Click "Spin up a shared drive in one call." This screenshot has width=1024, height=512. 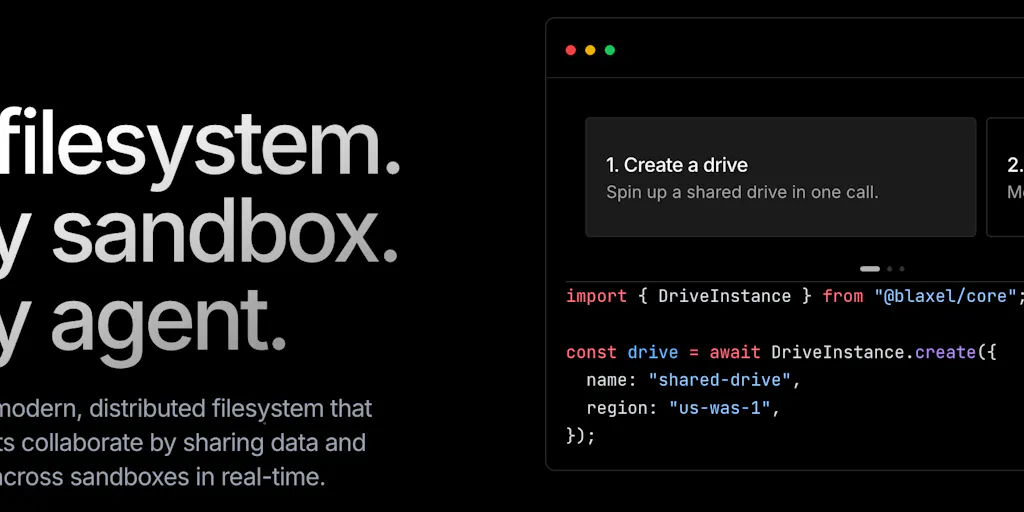(x=742, y=192)
